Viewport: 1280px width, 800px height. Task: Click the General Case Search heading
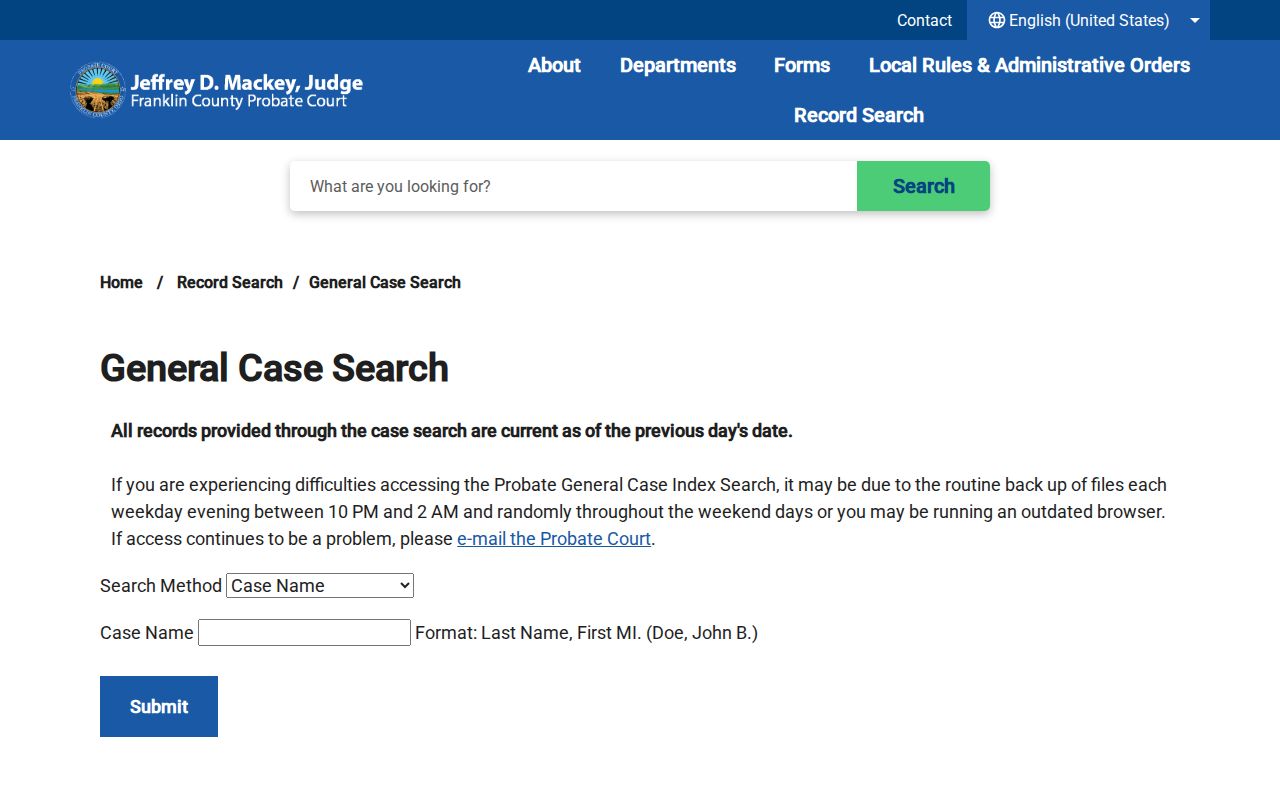click(274, 368)
